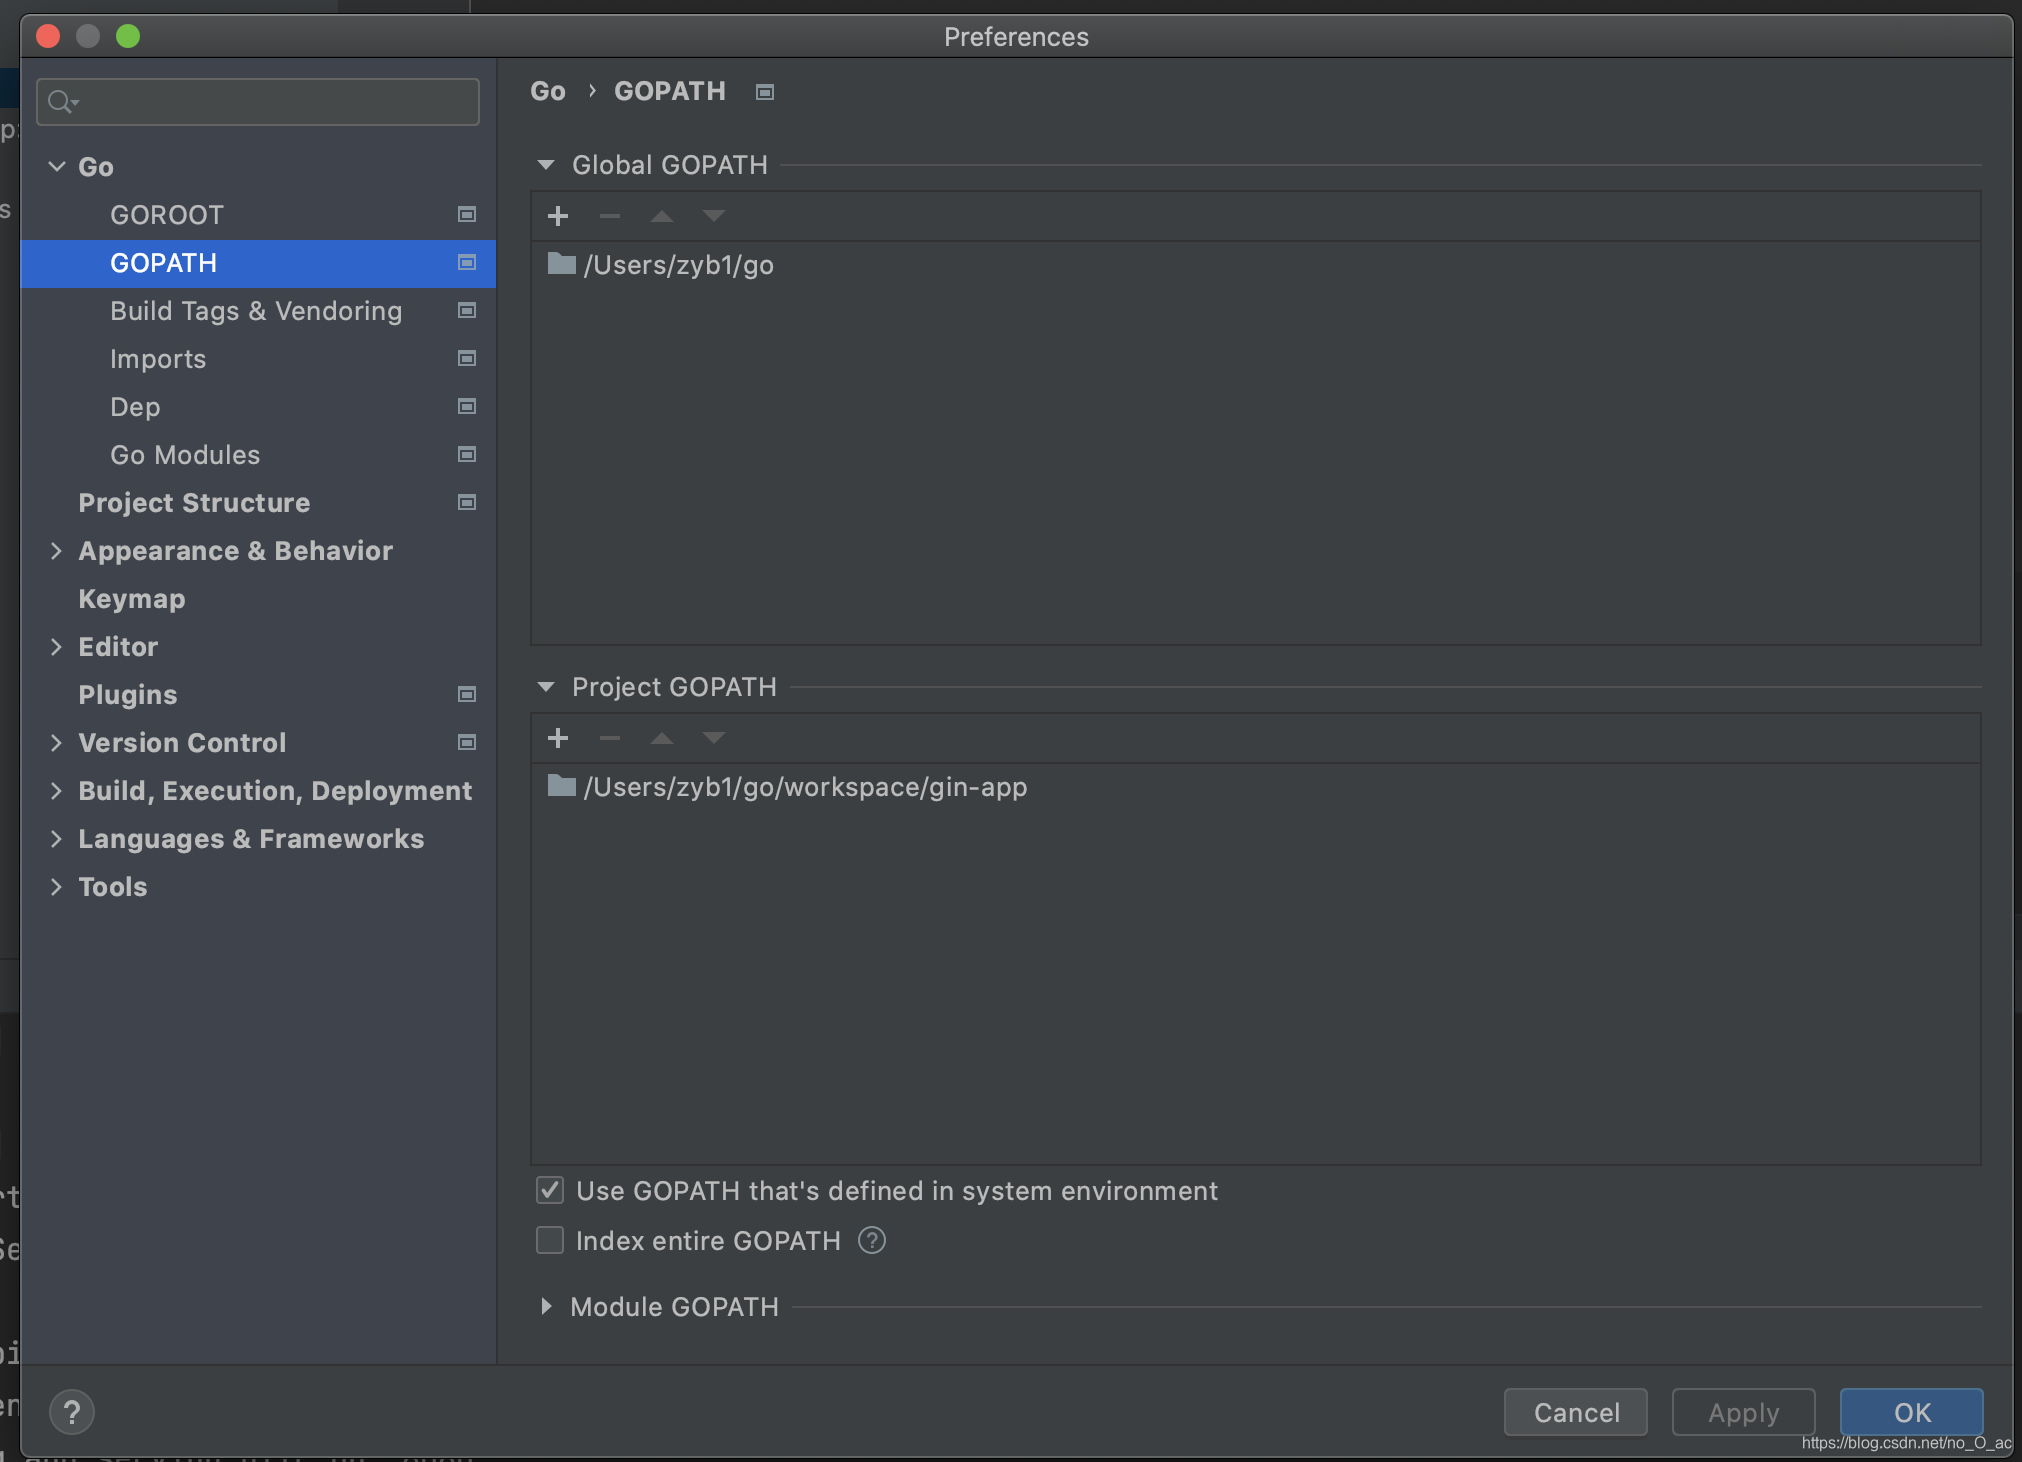Uncheck Use GOPATH defined in system environment
Viewport: 2022px width, 1462px height.
coord(550,1190)
